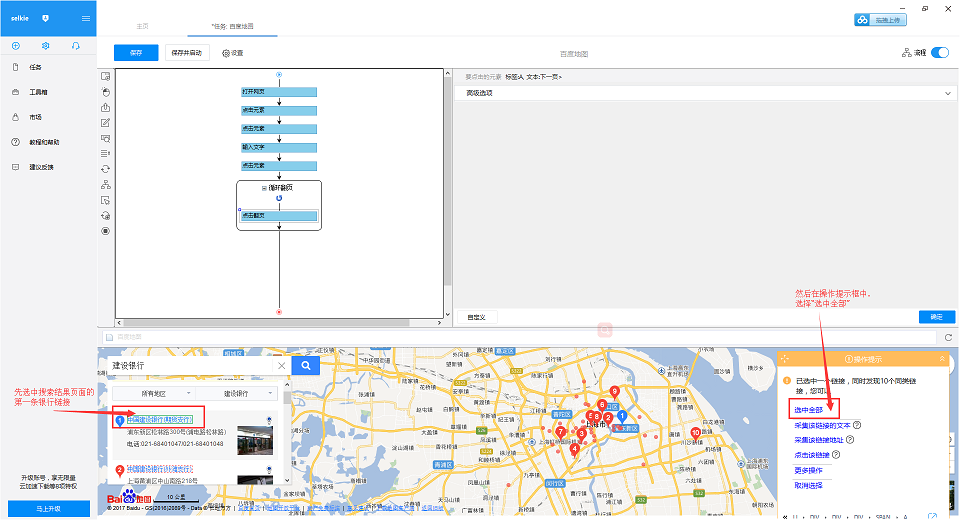Click the browser address bar field
This screenshot has width=960, height=520.
(519, 337)
